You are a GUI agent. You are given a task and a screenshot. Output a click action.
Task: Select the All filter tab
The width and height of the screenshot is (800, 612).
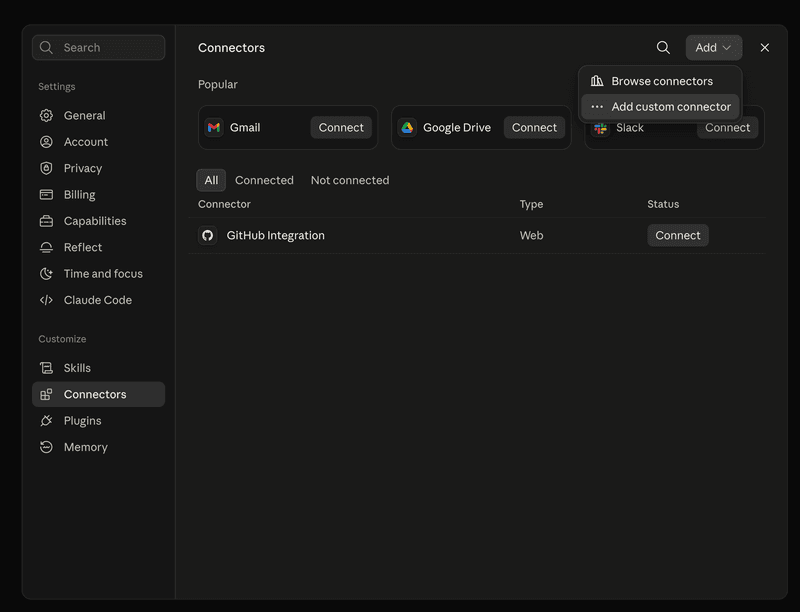click(x=211, y=180)
